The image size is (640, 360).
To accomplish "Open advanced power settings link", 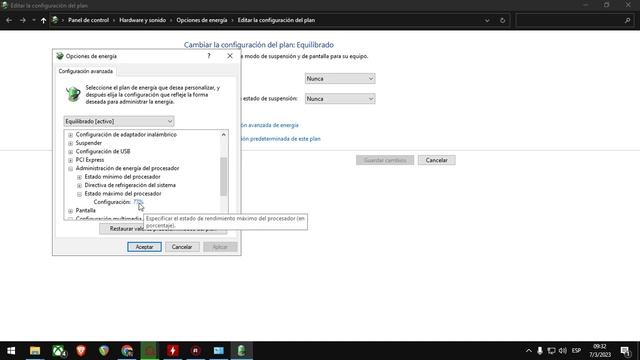I will coord(270,125).
